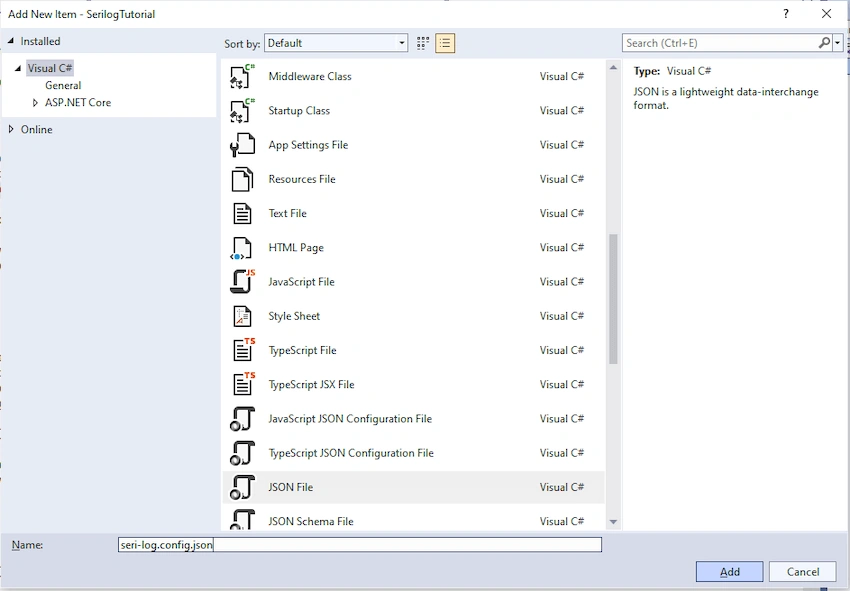Screen dimensions: 850x591
Task: Select the Middleware Class template icon
Action: point(242,76)
